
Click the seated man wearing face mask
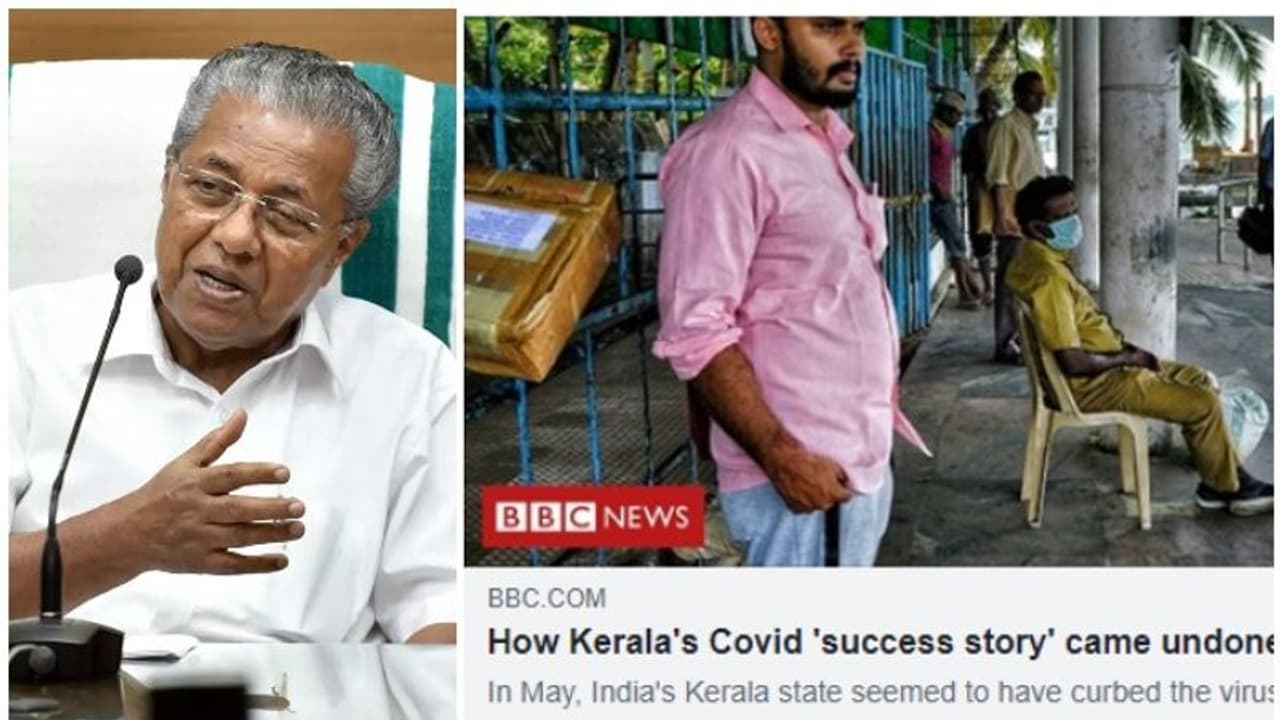(x=1120, y=340)
